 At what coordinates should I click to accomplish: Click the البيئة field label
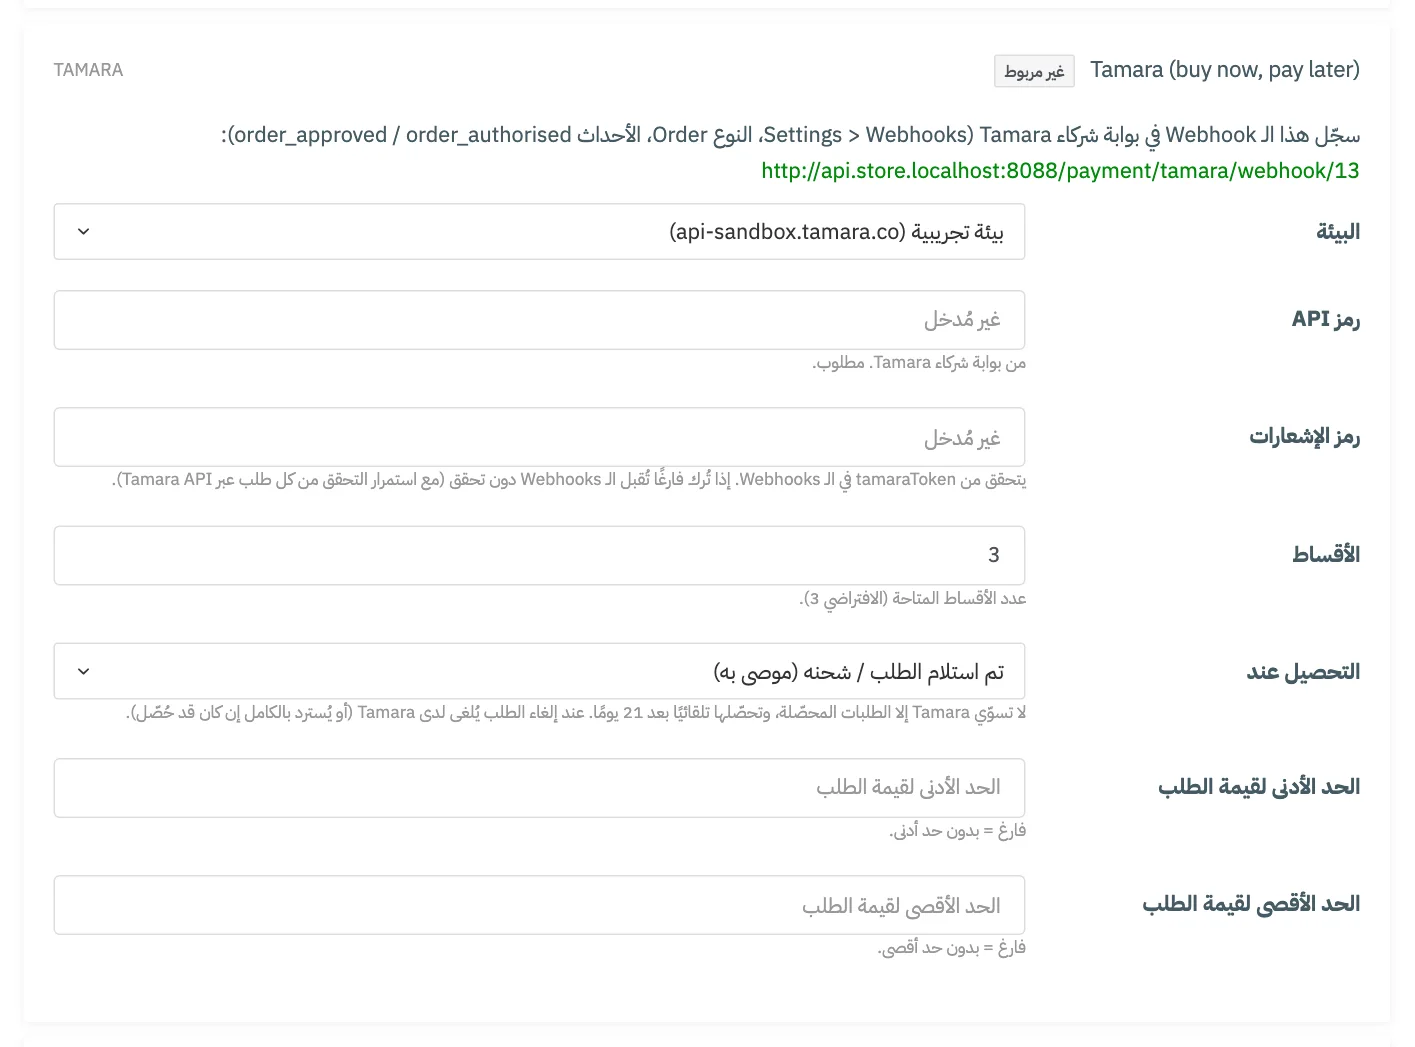pos(1338,232)
